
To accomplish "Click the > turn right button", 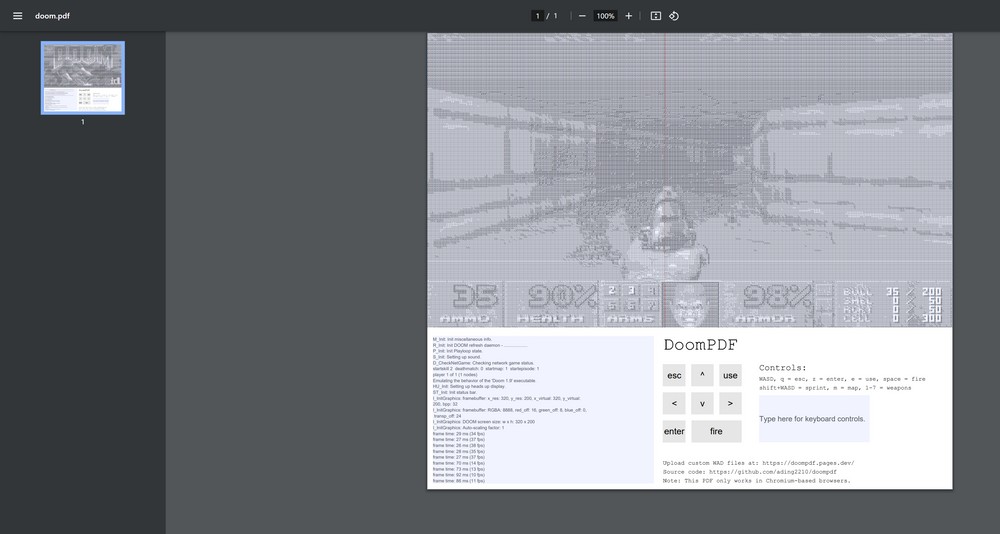I will (x=730, y=403).
